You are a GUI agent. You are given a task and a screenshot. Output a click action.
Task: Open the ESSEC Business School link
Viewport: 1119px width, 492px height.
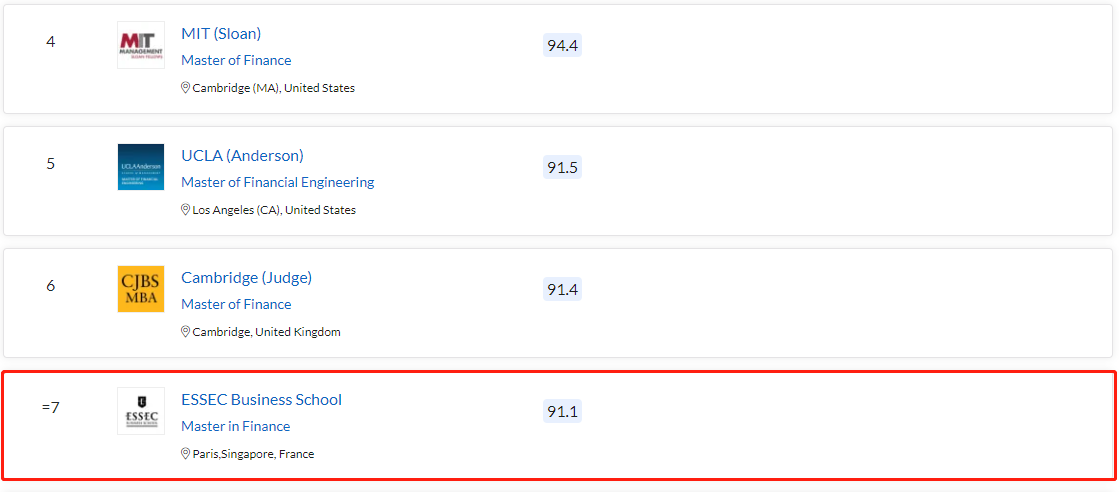pyautogui.click(x=261, y=400)
